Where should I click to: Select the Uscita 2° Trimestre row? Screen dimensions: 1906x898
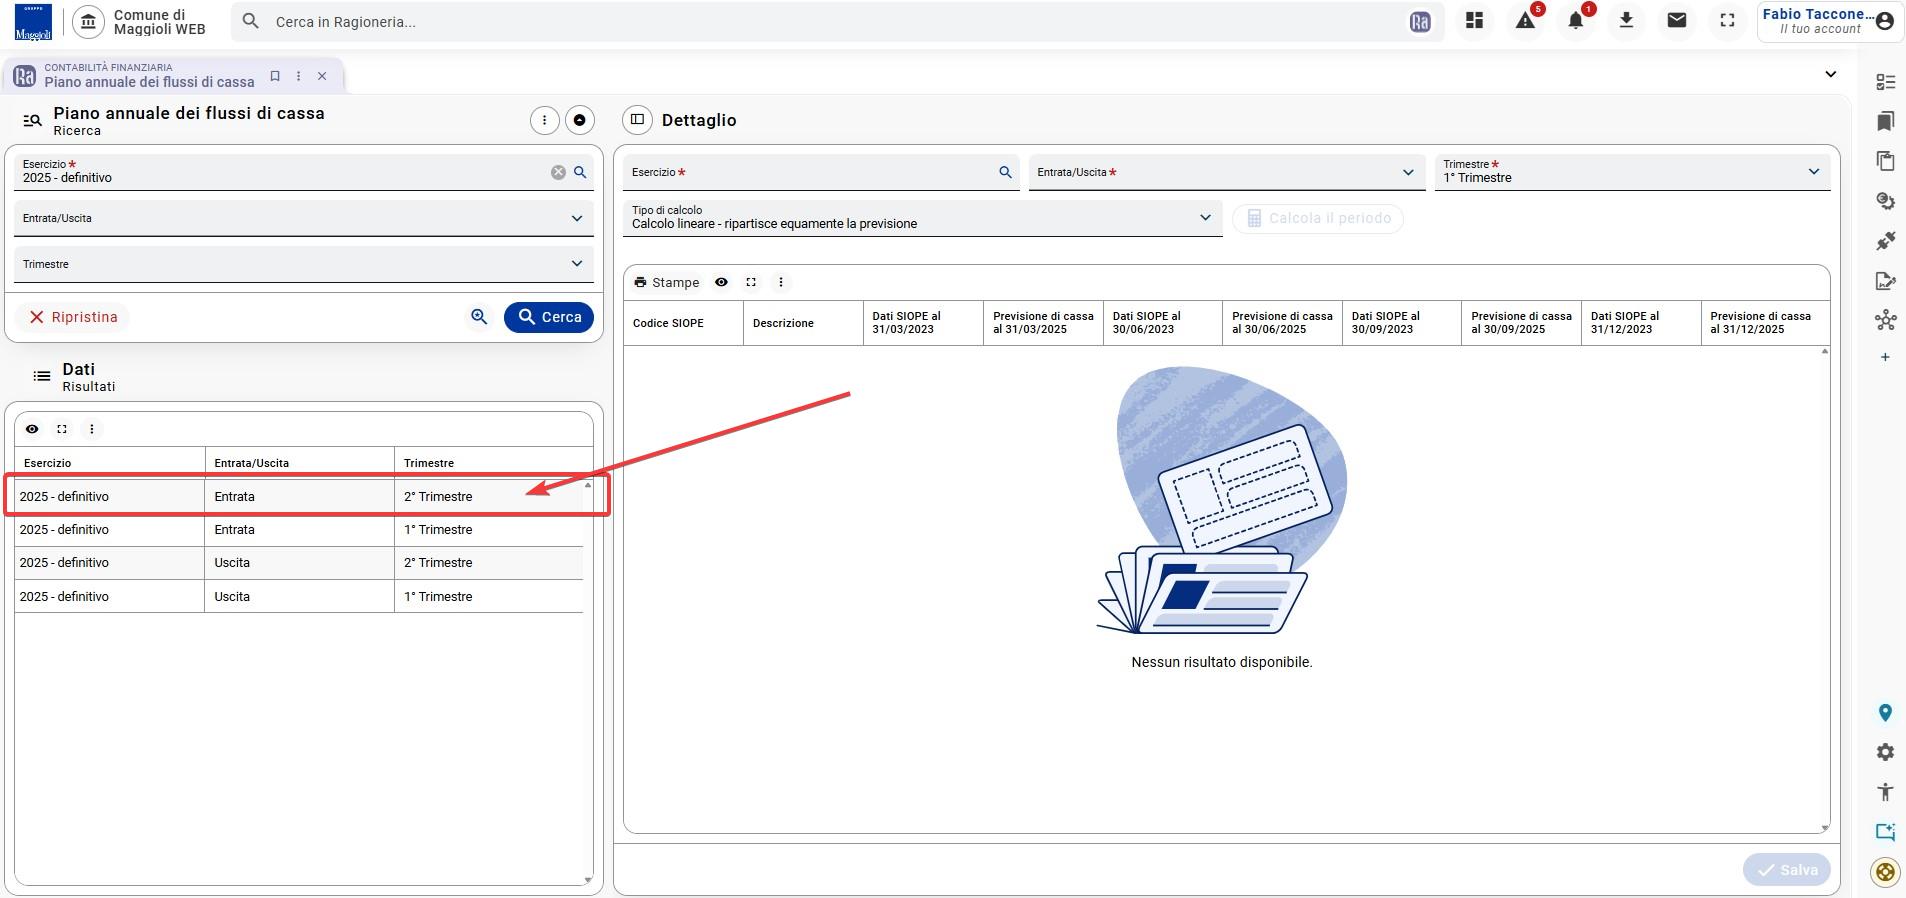(300, 563)
